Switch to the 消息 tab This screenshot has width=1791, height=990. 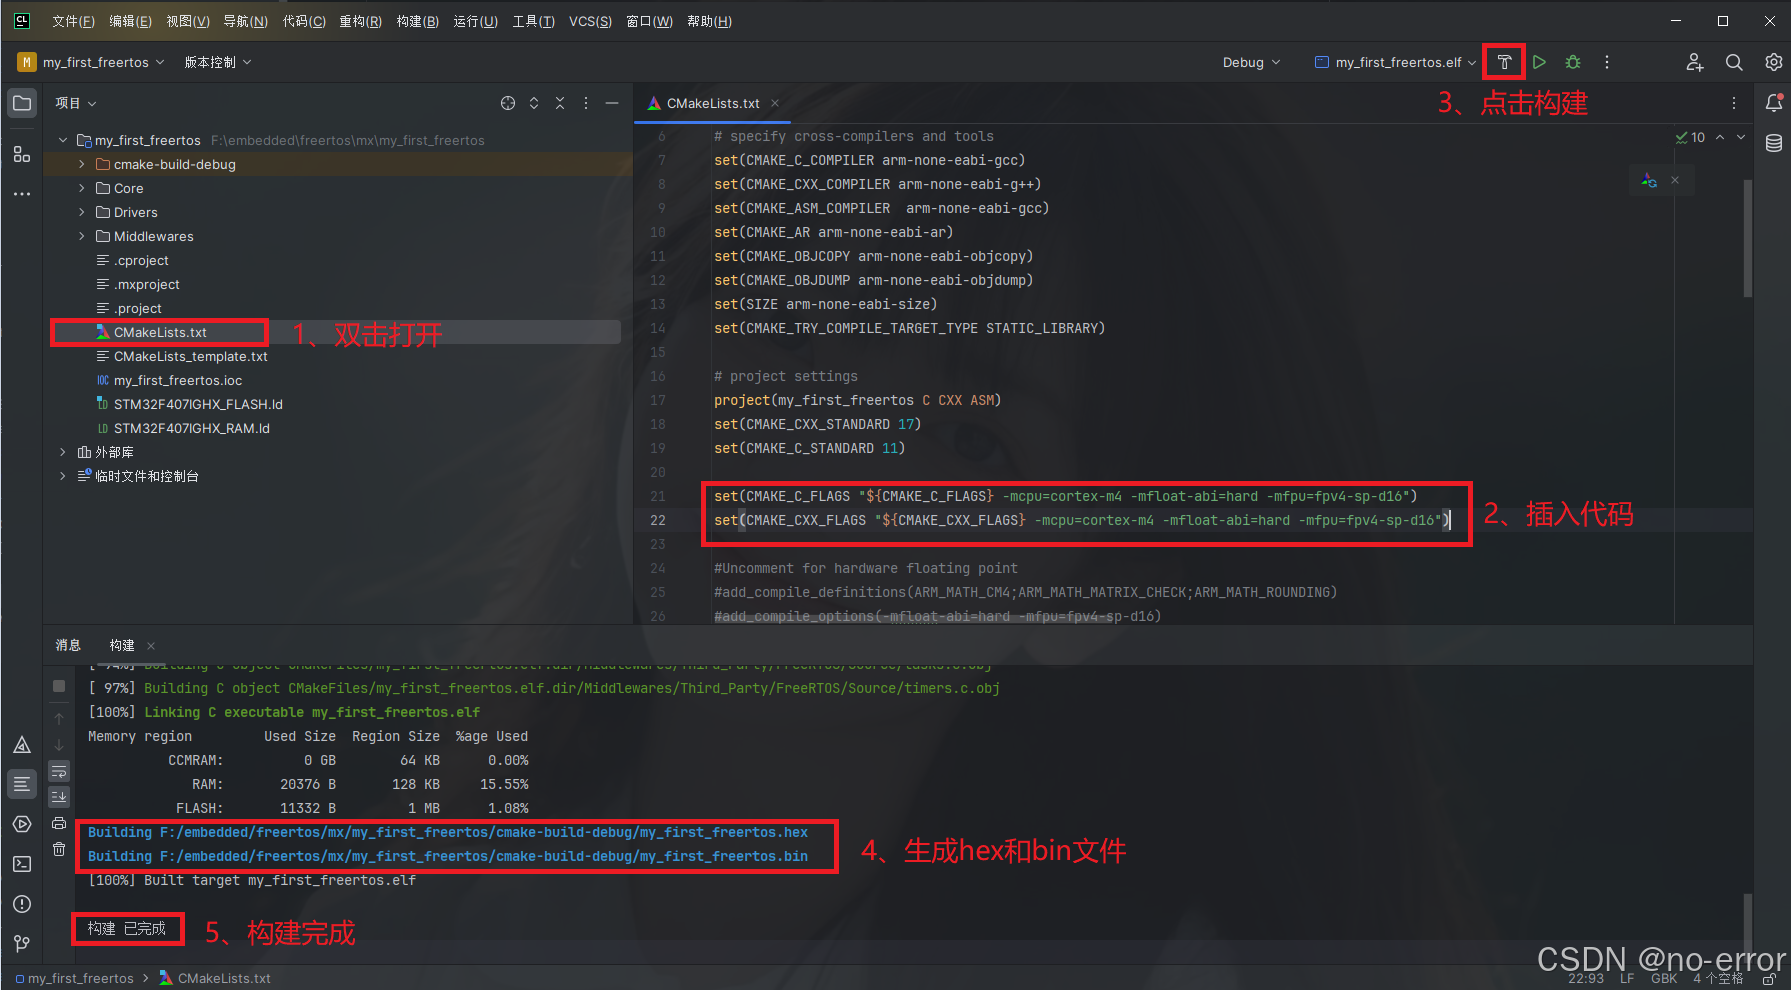68,645
